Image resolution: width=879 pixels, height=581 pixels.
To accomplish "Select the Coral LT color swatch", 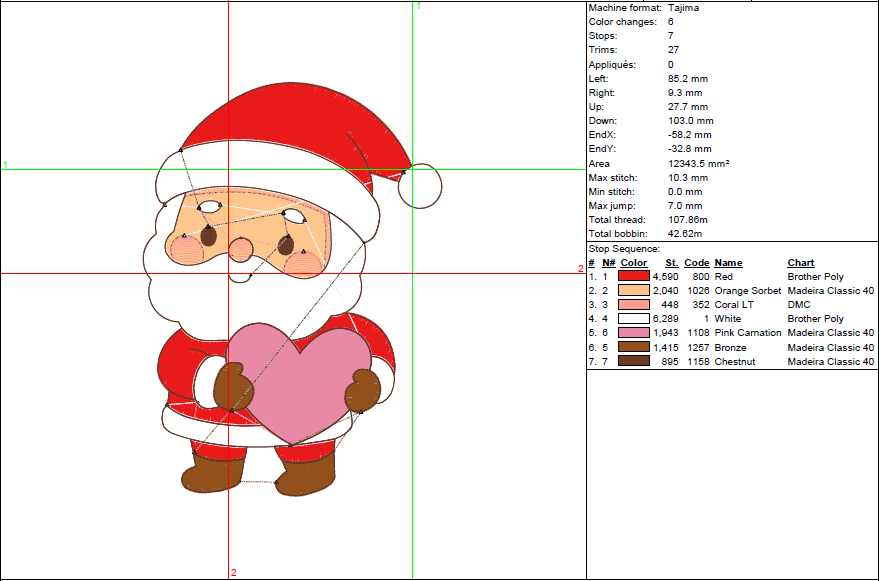I will [632, 304].
